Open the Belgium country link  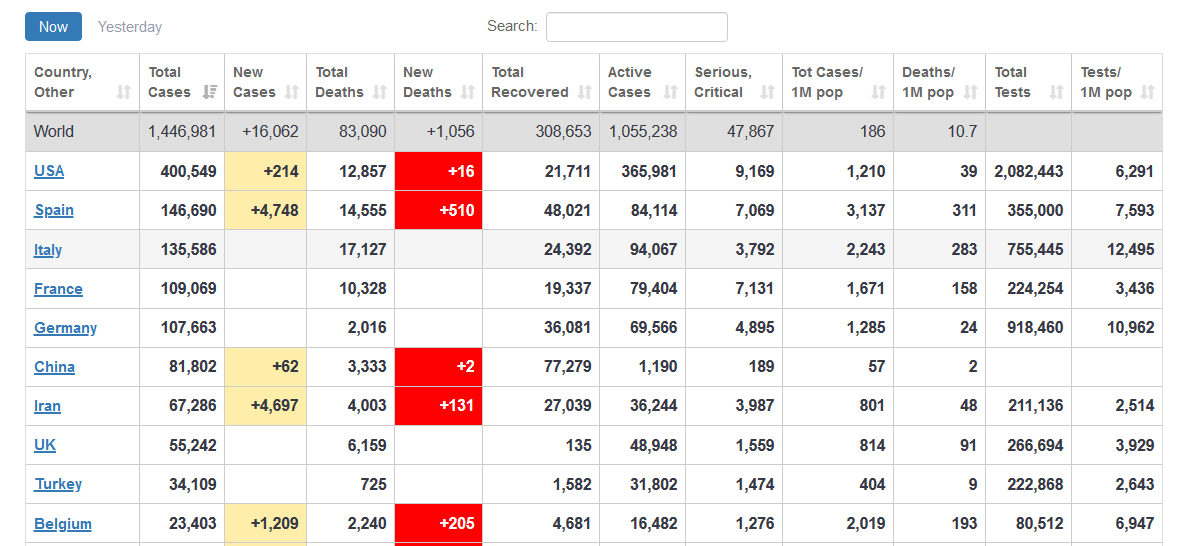pos(62,524)
